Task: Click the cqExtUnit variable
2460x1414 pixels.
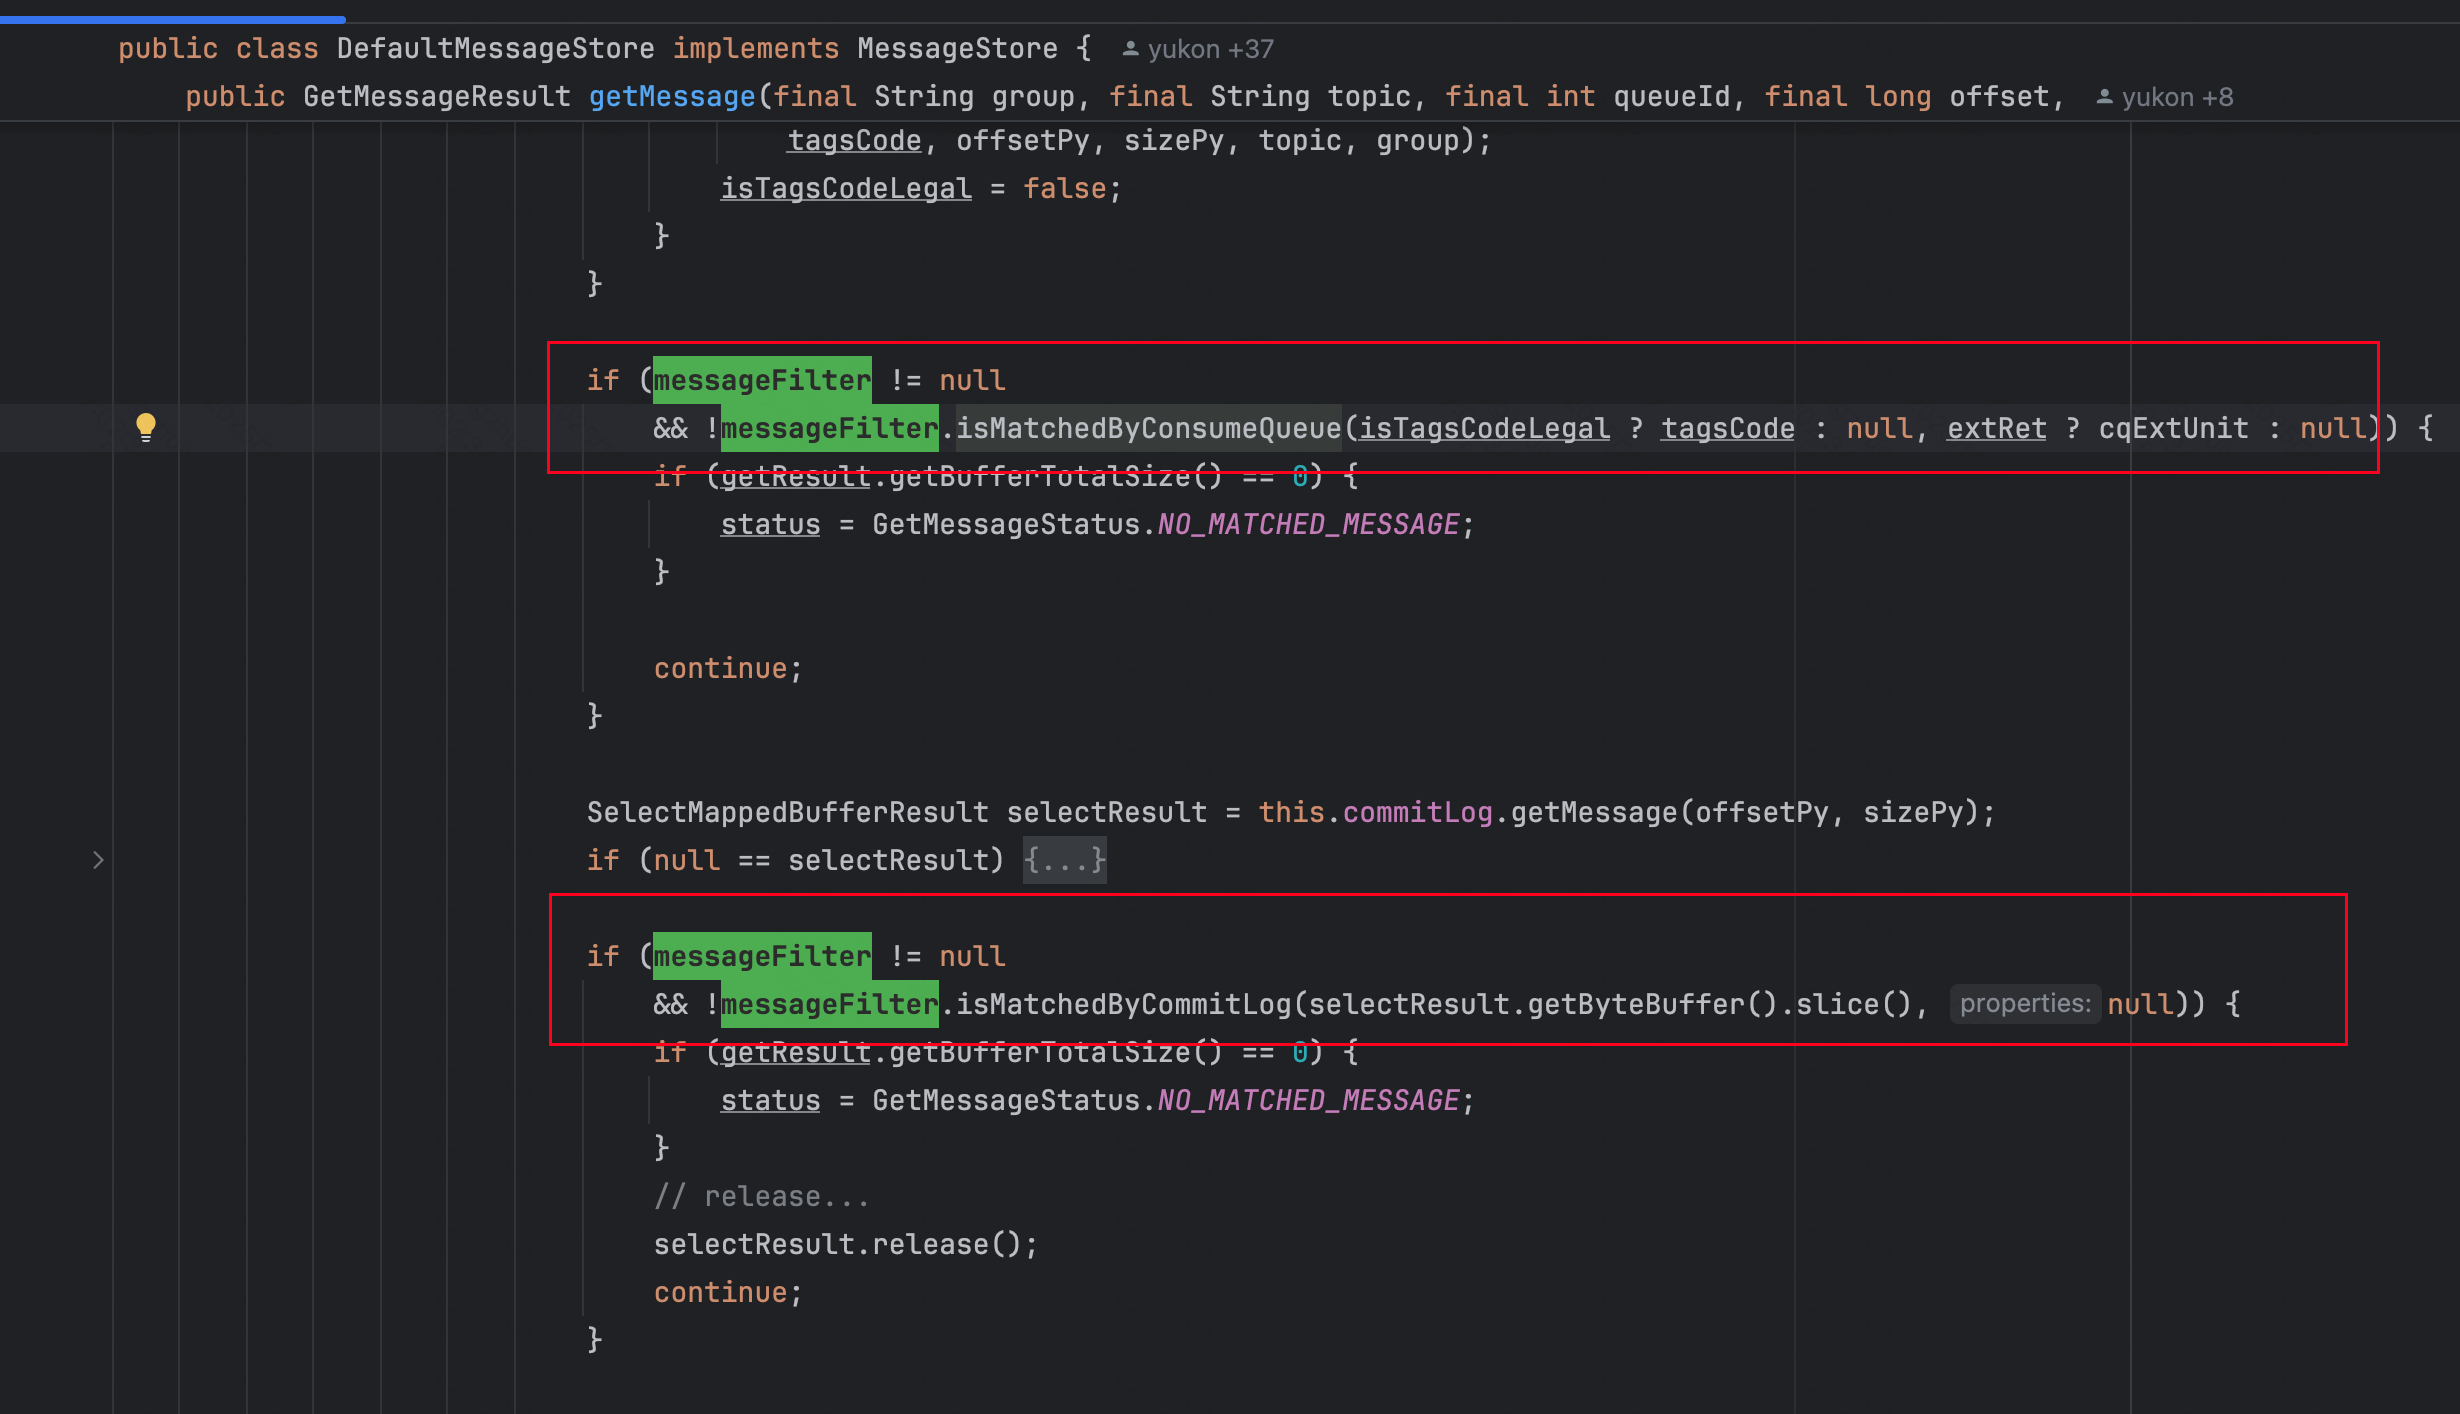Action: click(2173, 429)
